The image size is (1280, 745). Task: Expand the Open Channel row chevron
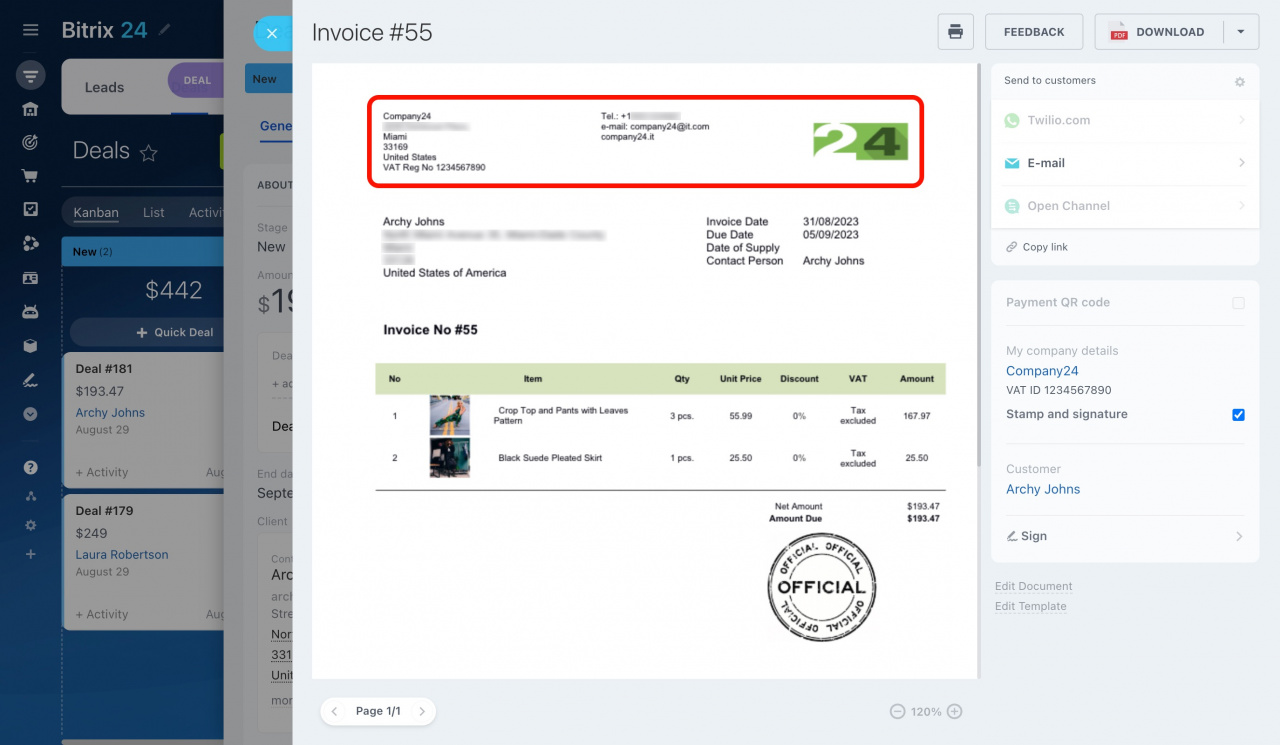point(1242,206)
